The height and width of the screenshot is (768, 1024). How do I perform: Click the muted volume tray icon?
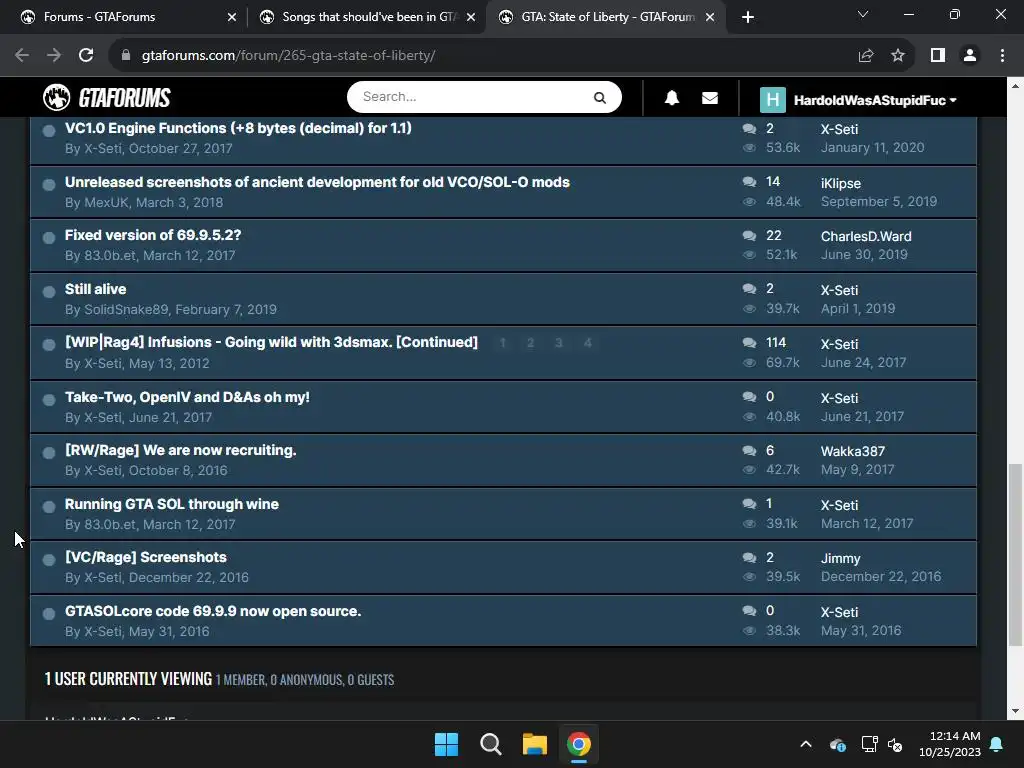[895, 744]
